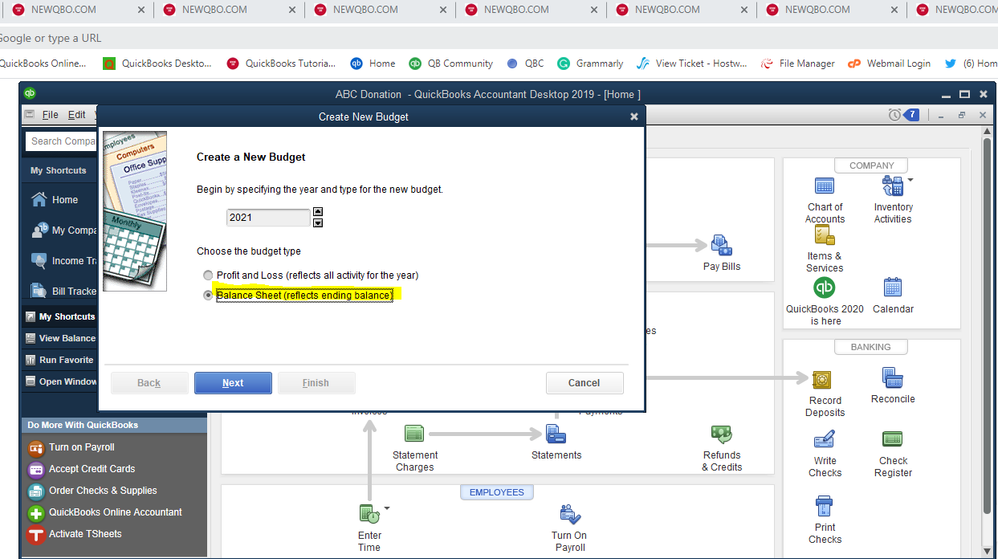Open QuickBooks Online bookmark

43,63
